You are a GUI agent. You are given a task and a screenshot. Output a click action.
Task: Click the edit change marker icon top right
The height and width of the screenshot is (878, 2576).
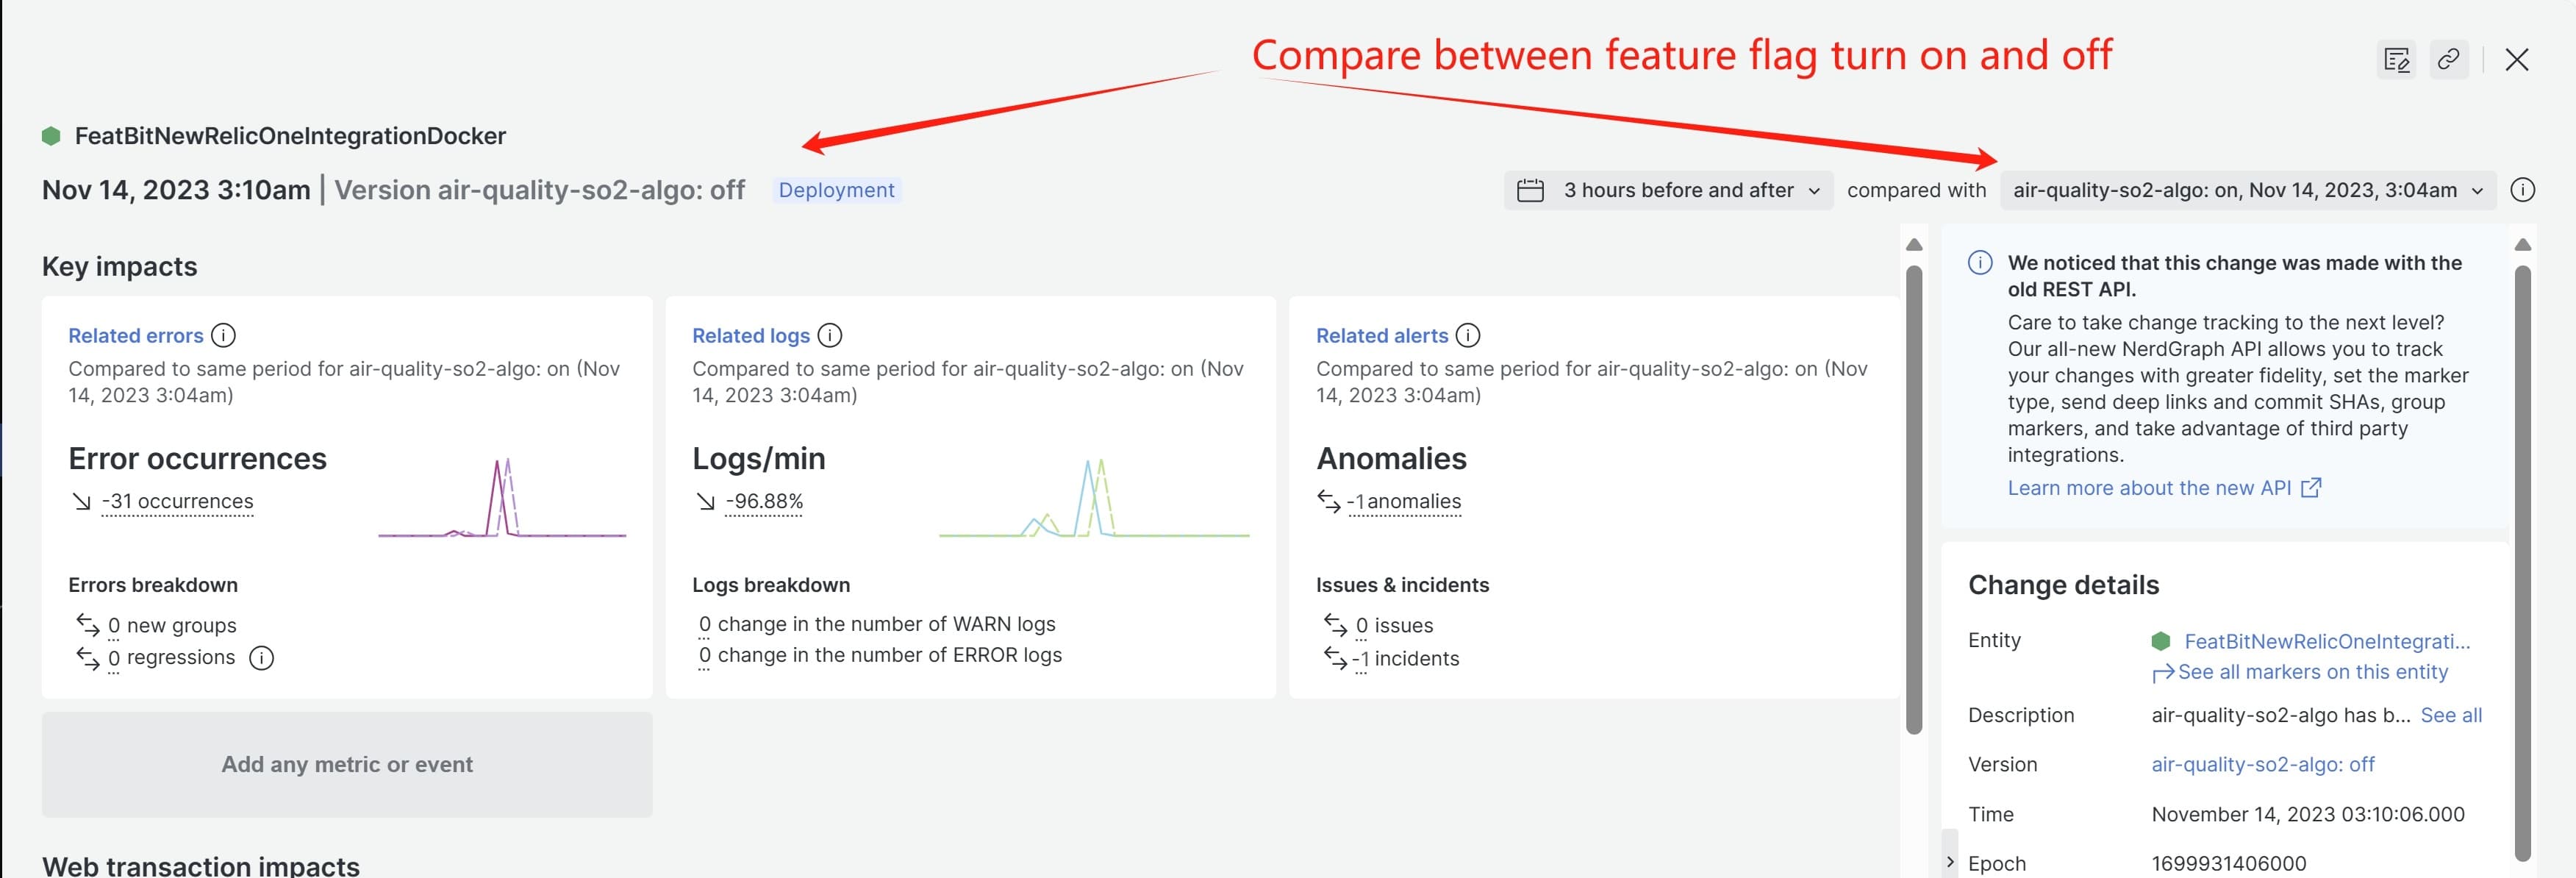(x=2396, y=60)
